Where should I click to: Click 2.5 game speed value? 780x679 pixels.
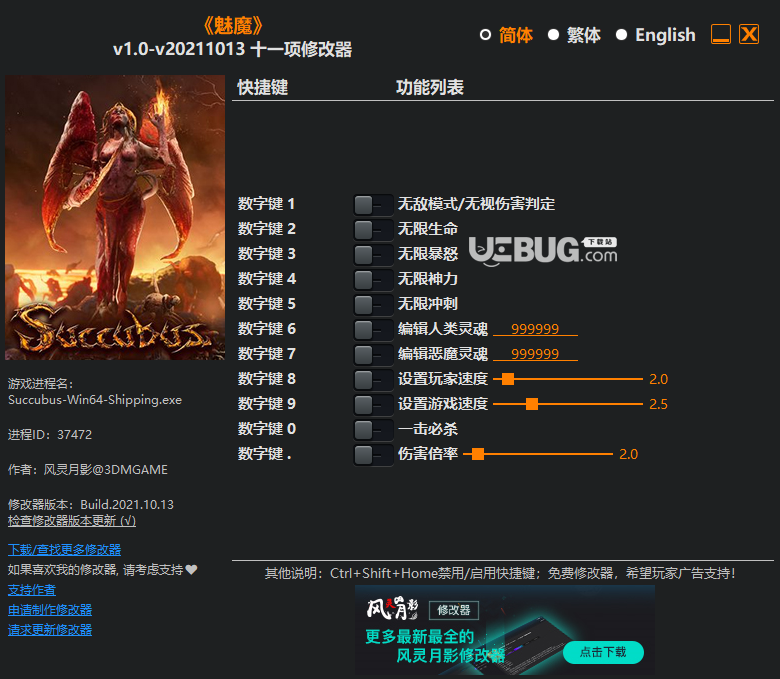coord(658,404)
